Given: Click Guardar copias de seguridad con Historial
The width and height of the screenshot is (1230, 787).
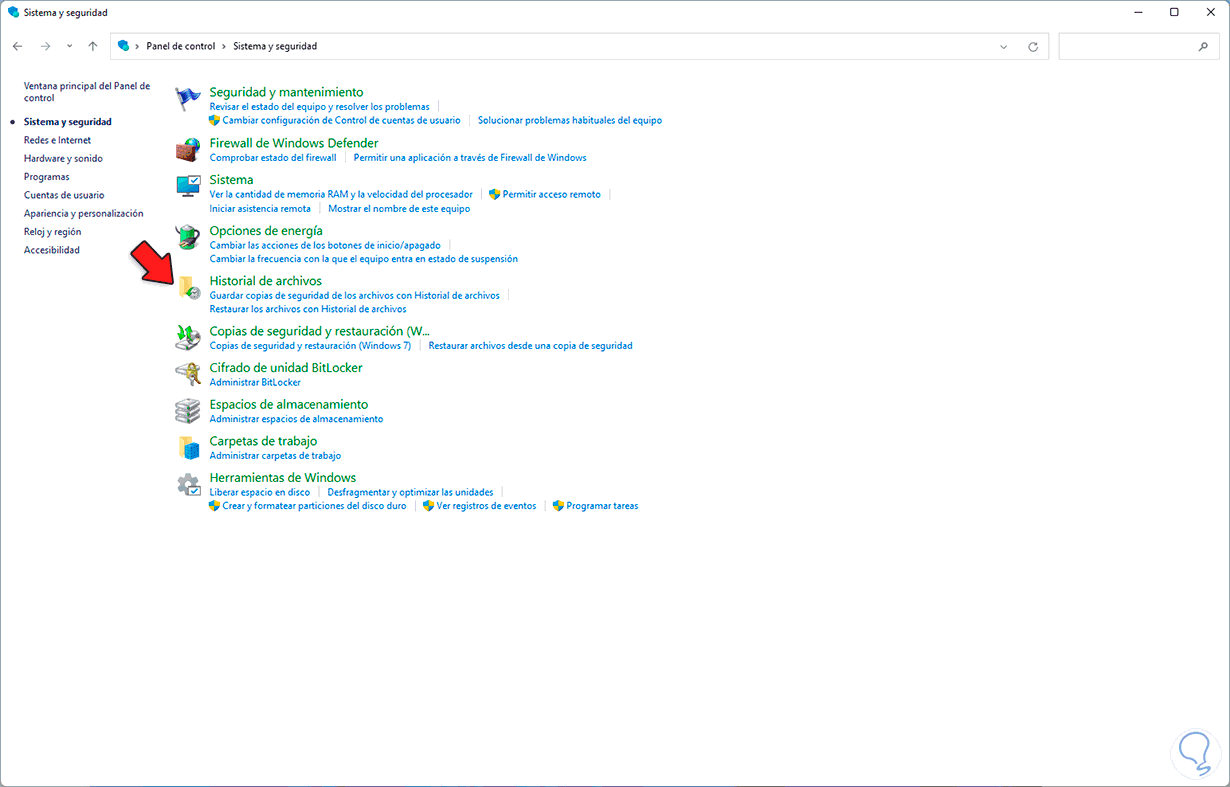Looking at the screenshot, I should coord(354,295).
